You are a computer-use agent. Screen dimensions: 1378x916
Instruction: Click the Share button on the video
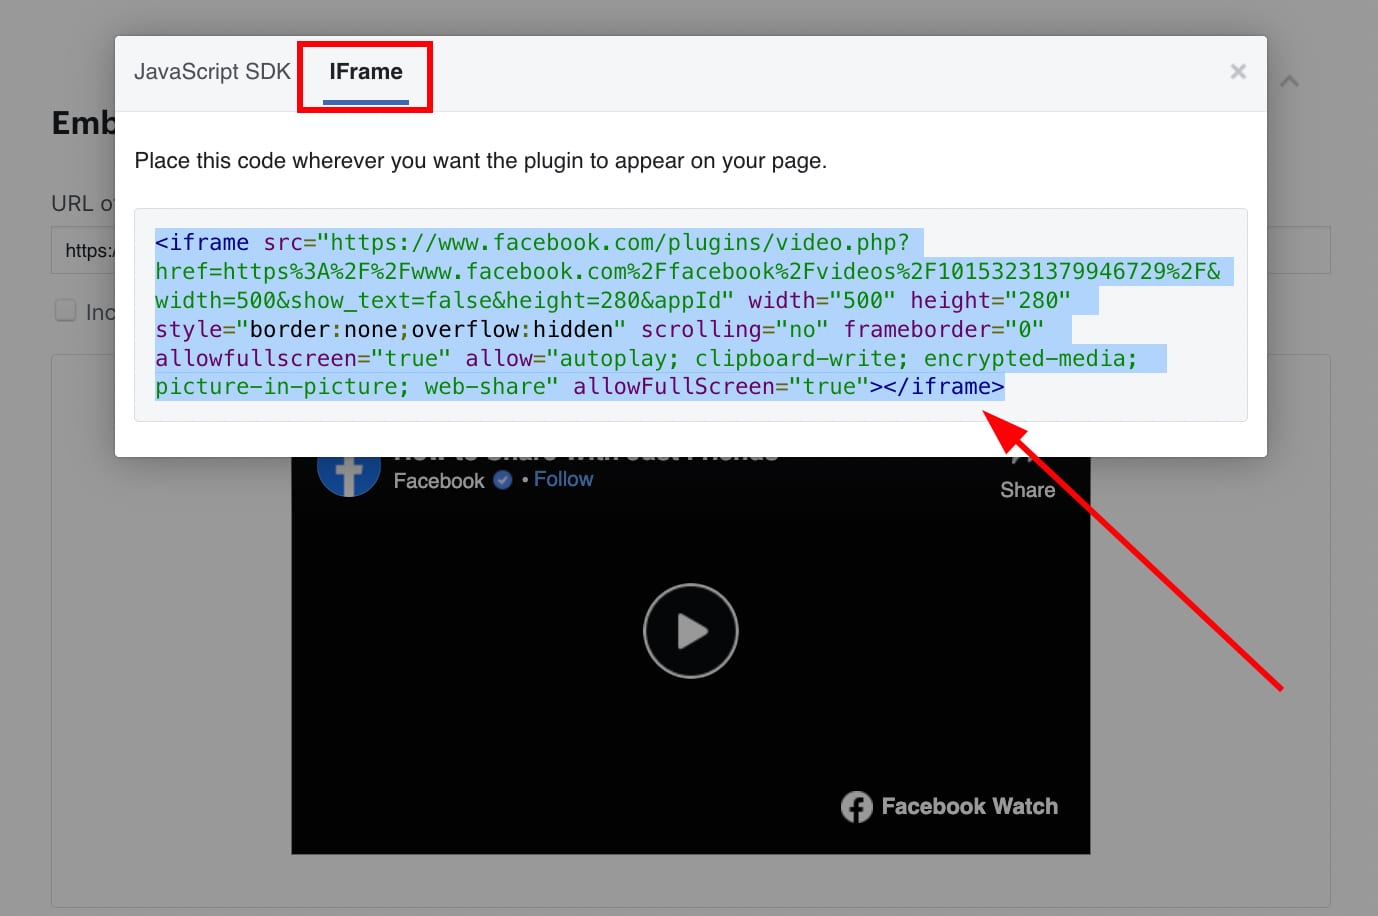tap(1027, 489)
